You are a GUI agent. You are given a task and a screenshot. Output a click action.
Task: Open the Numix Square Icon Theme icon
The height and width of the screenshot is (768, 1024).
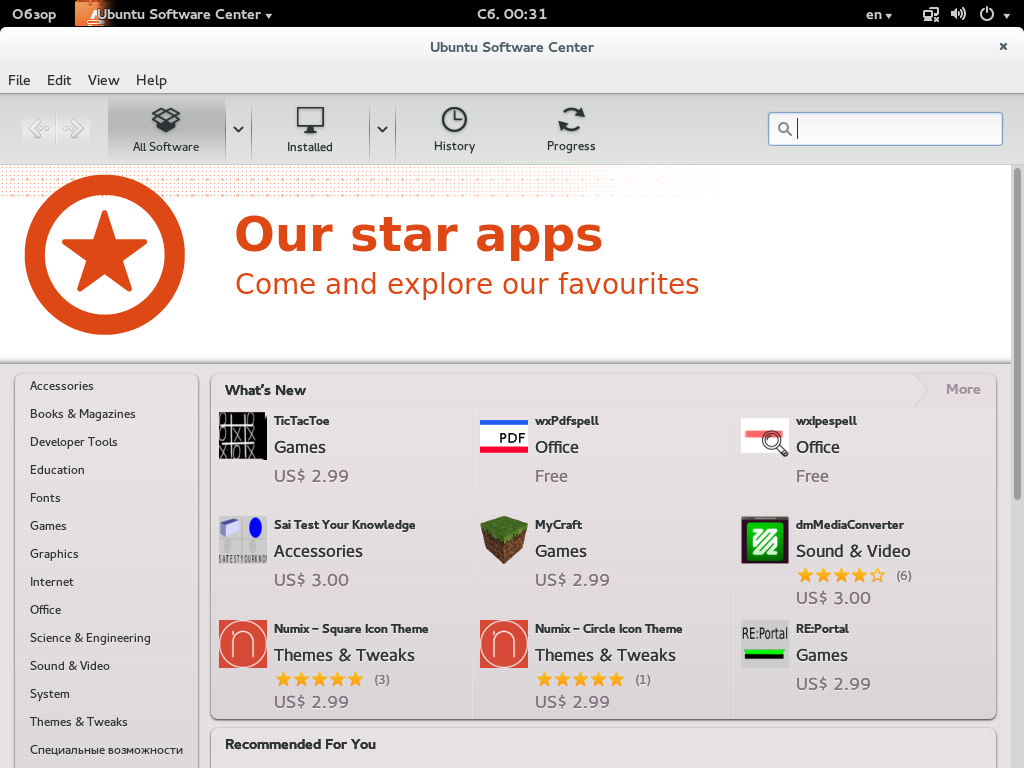tap(242, 644)
